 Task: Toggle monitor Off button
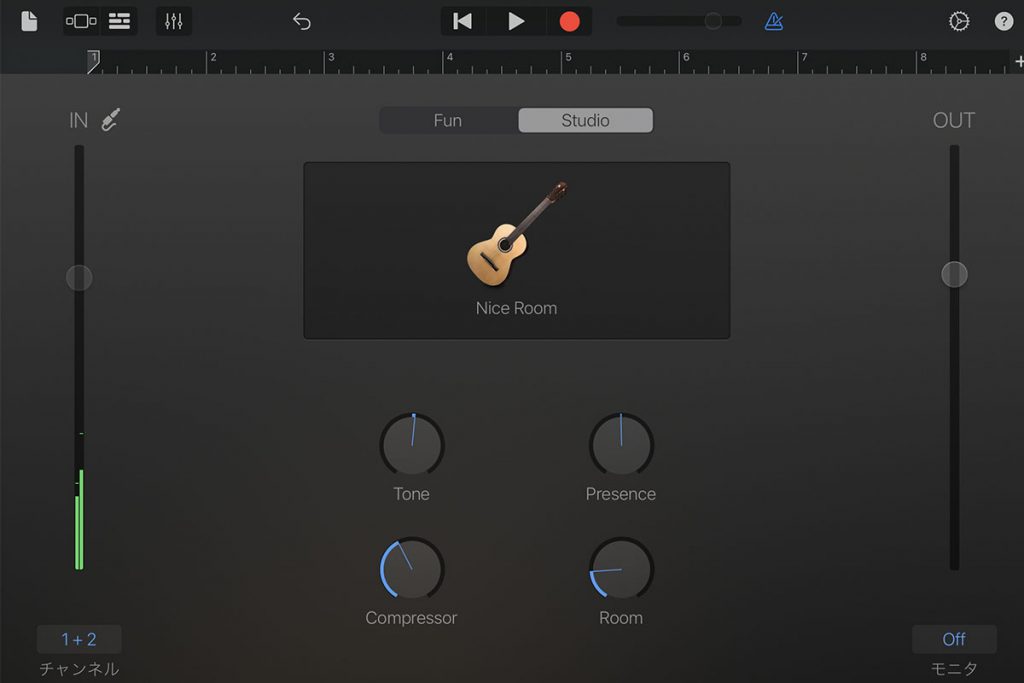pos(954,639)
